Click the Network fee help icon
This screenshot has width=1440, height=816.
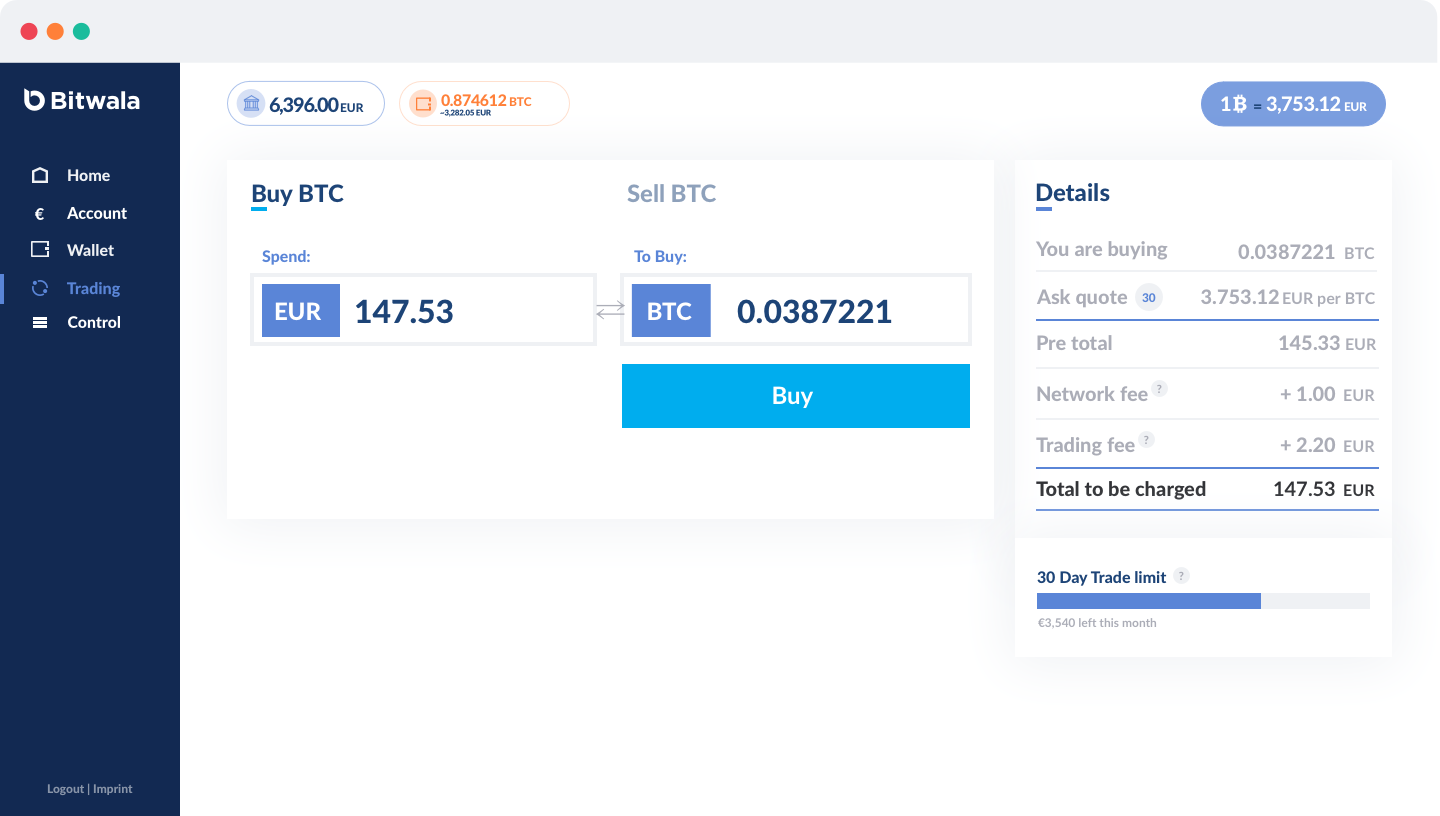1159,388
